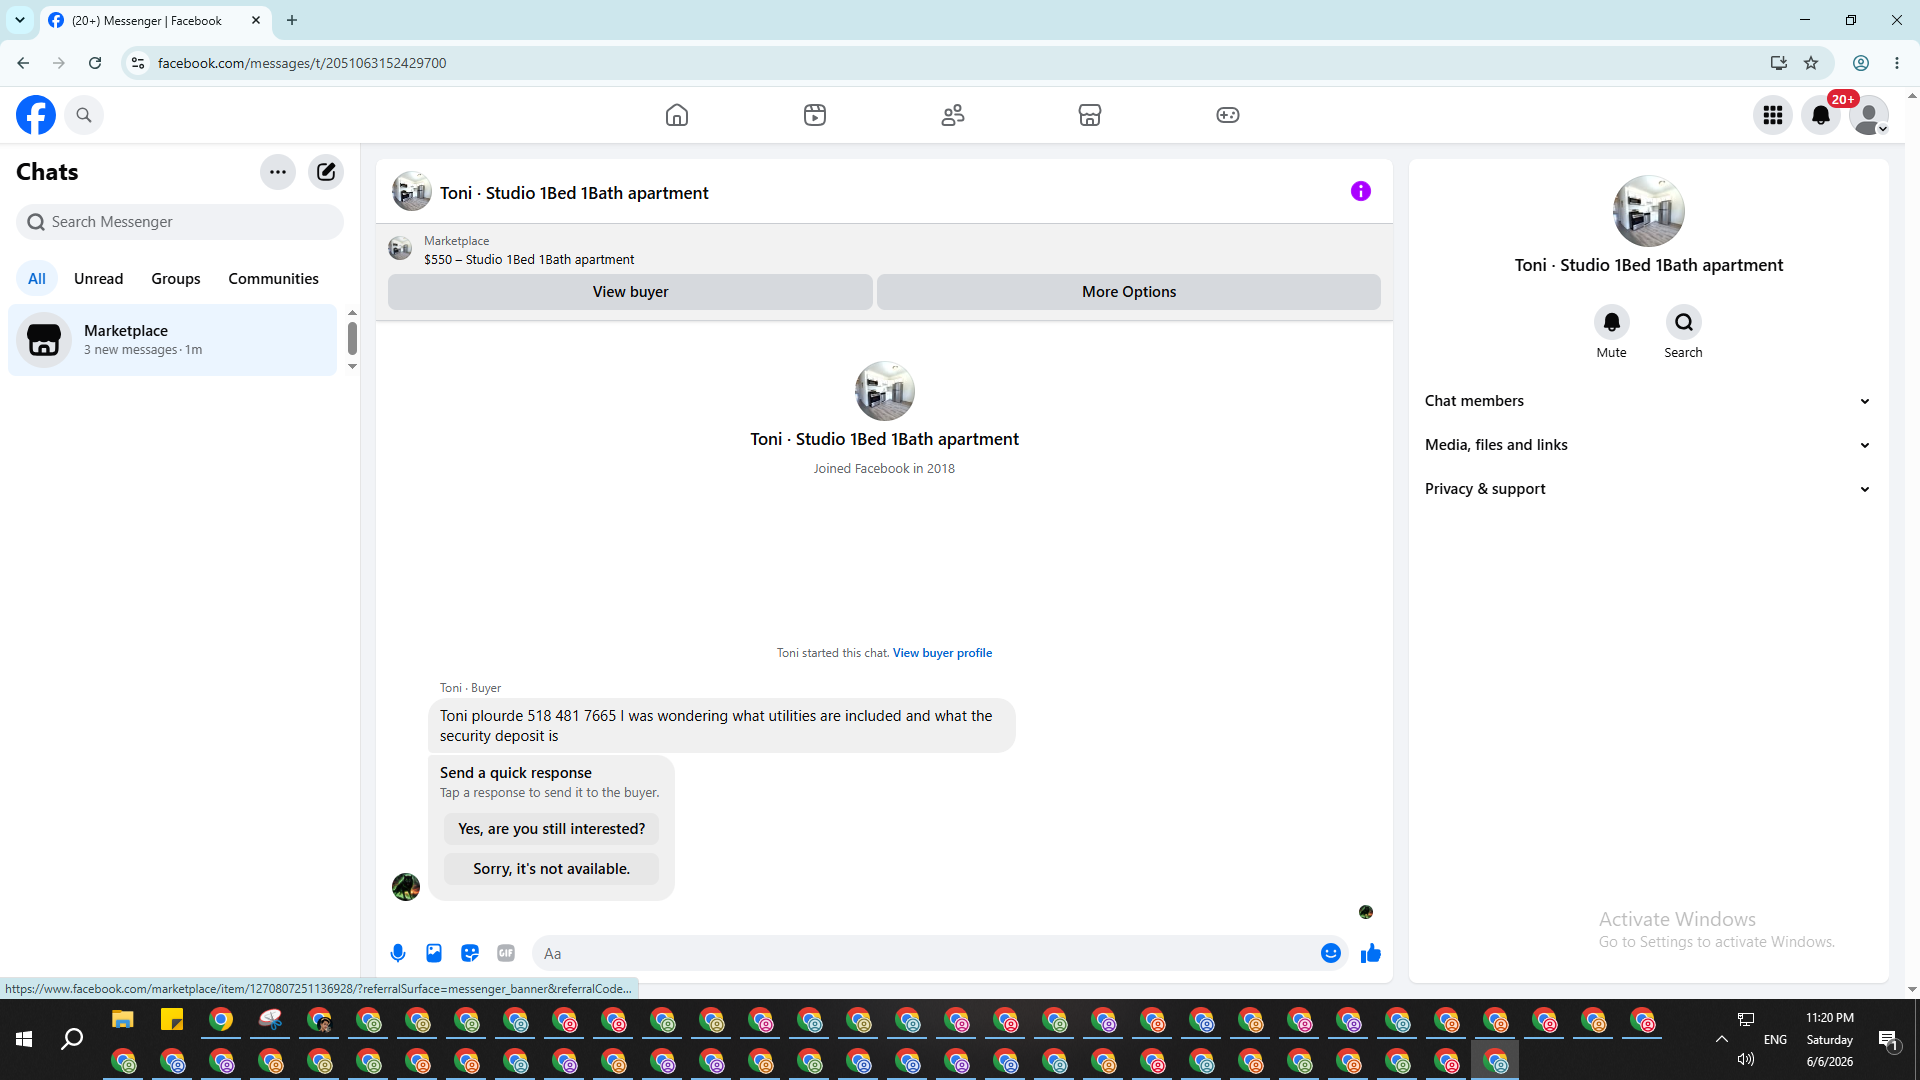Mute this conversation with the bell icon
The width and height of the screenshot is (1920, 1080).
[1612, 322]
